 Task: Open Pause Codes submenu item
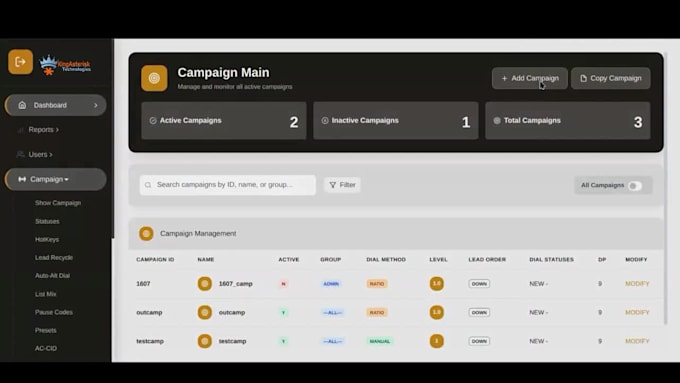pos(54,312)
